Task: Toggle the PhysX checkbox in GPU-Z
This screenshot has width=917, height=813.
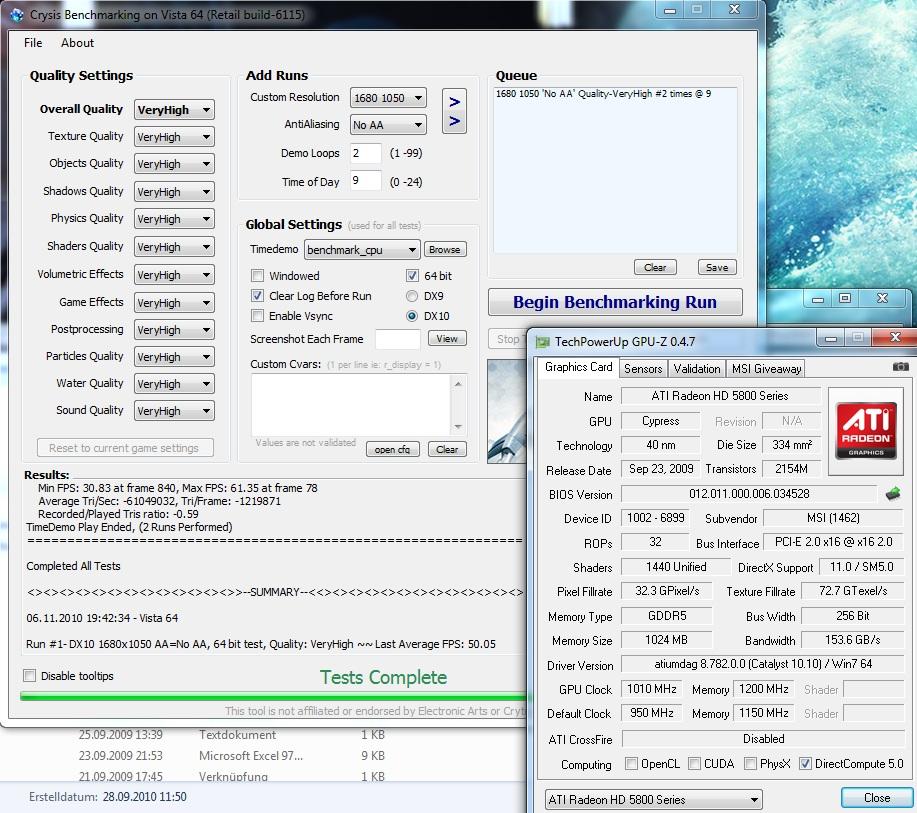Action: [750, 763]
